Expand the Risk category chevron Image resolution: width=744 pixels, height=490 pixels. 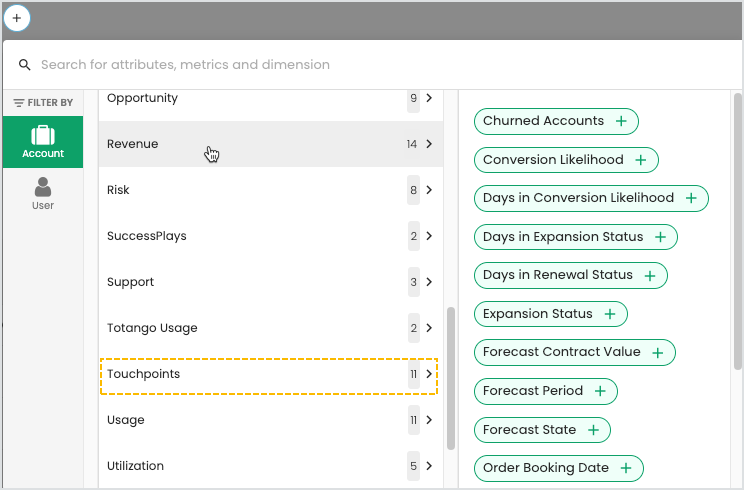coord(429,190)
